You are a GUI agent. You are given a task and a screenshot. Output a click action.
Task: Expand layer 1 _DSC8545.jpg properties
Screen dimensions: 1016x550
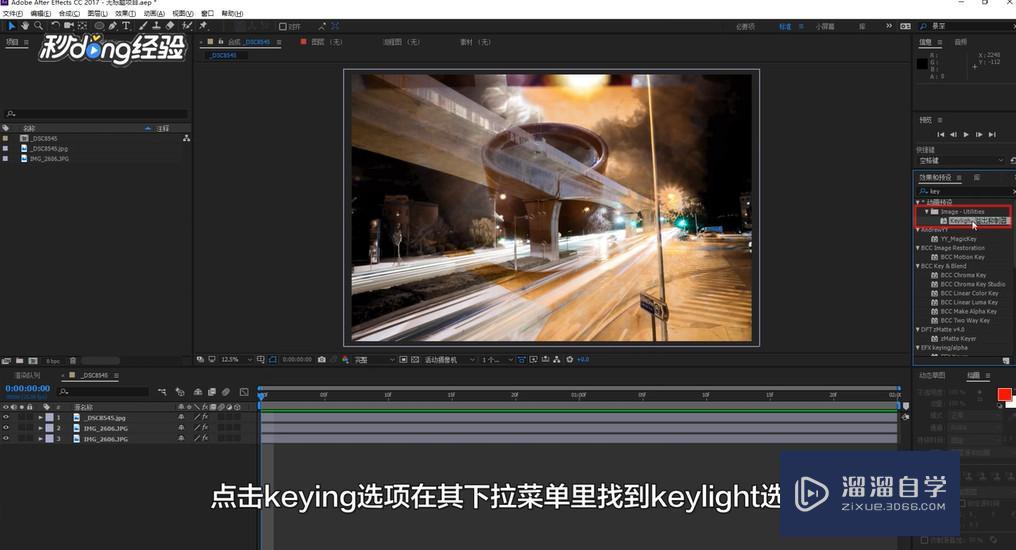click(x=40, y=418)
